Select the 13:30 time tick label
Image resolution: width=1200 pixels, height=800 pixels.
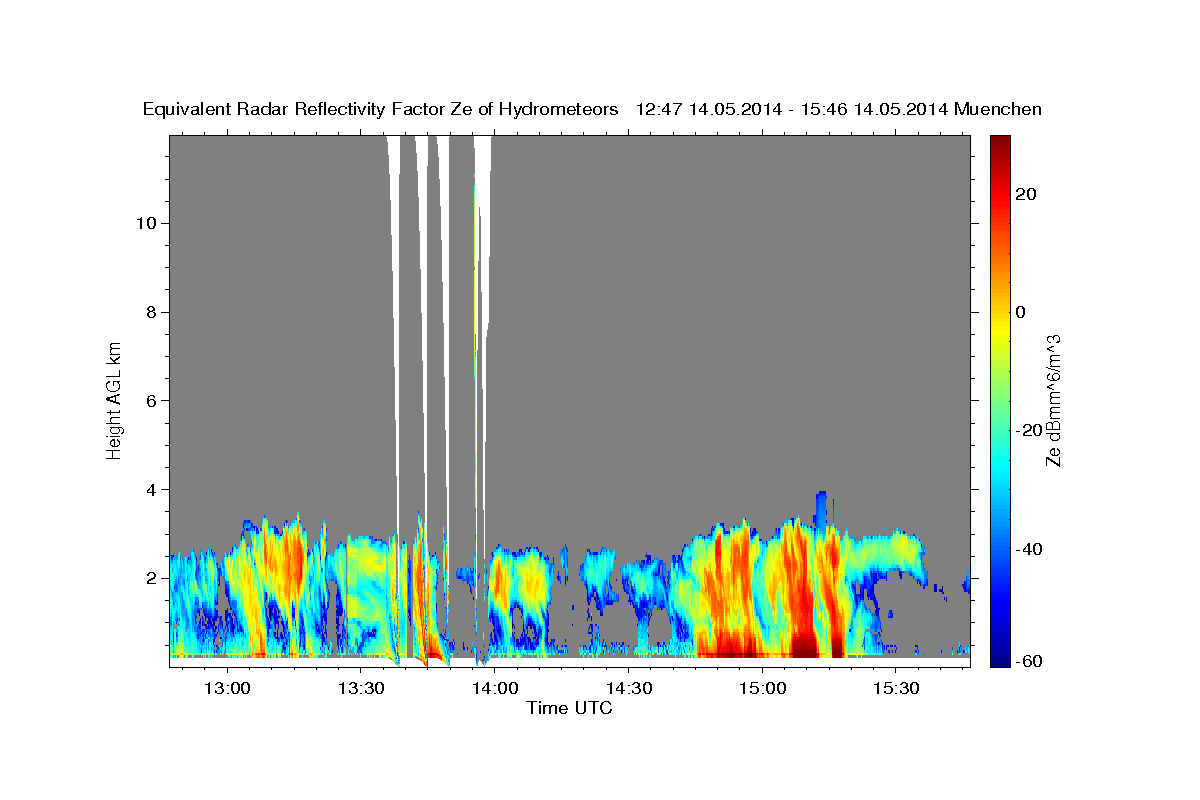pyautogui.click(x=361, y=688)
